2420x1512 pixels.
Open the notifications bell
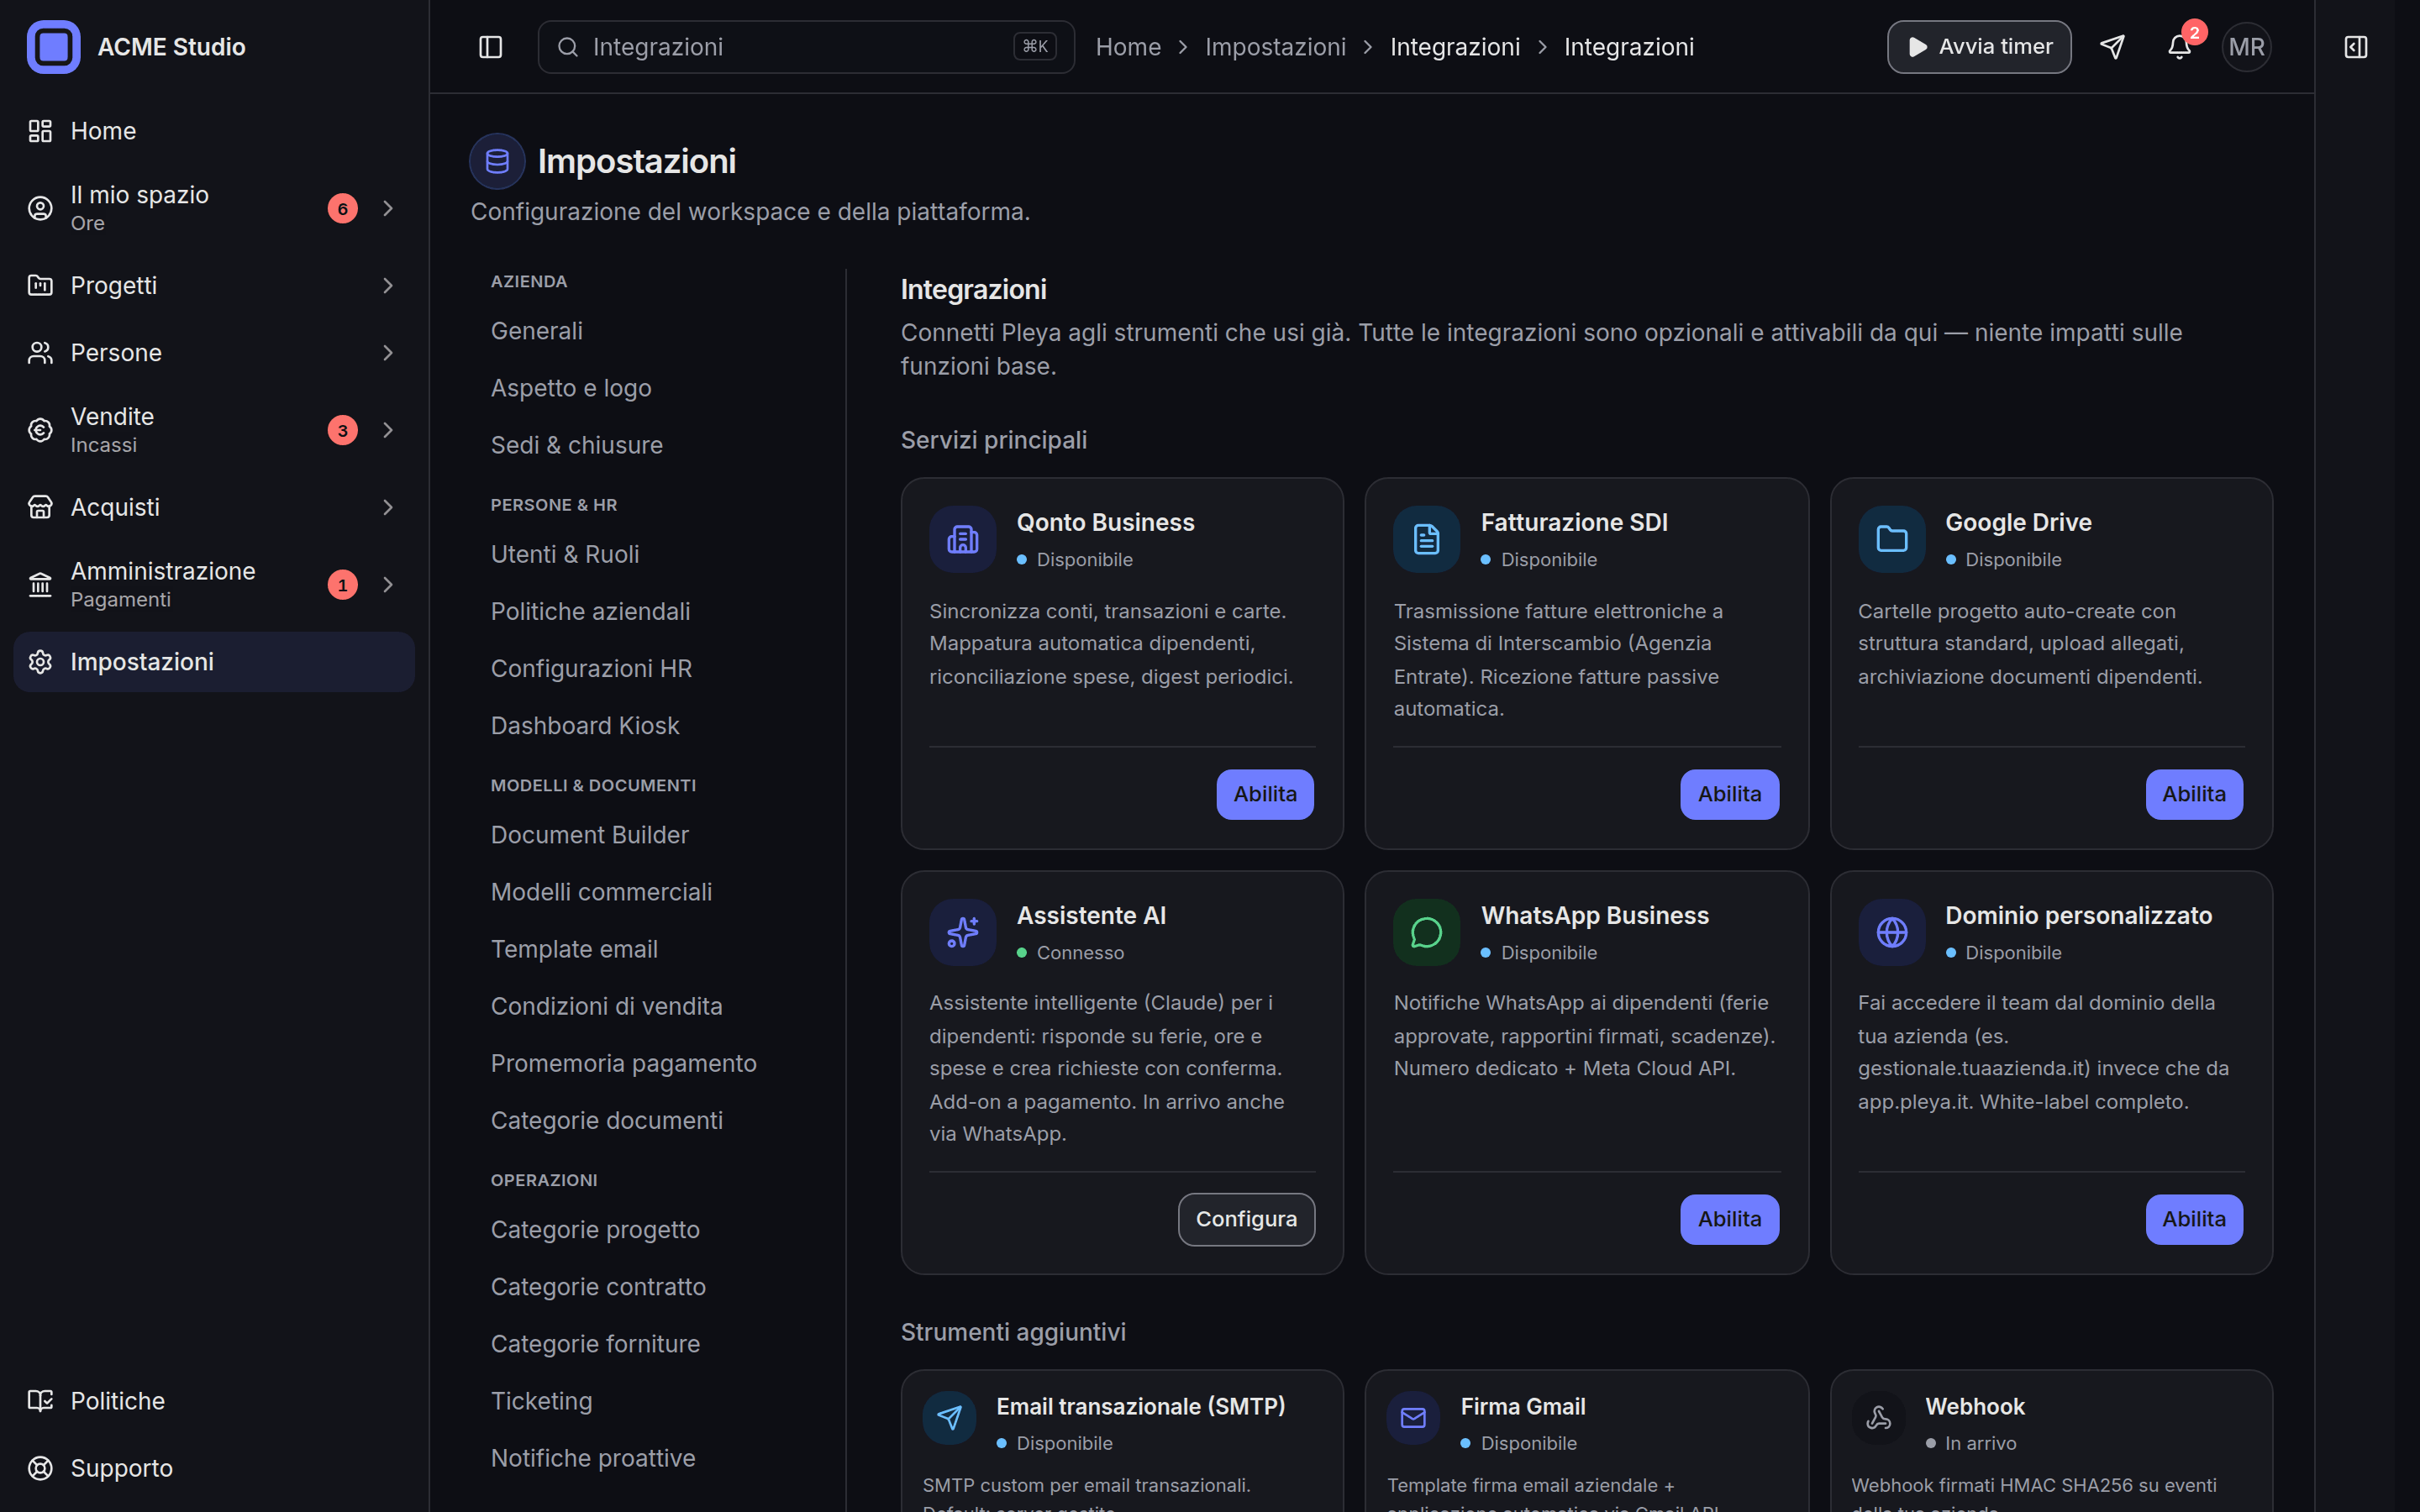coord(2179,47)
